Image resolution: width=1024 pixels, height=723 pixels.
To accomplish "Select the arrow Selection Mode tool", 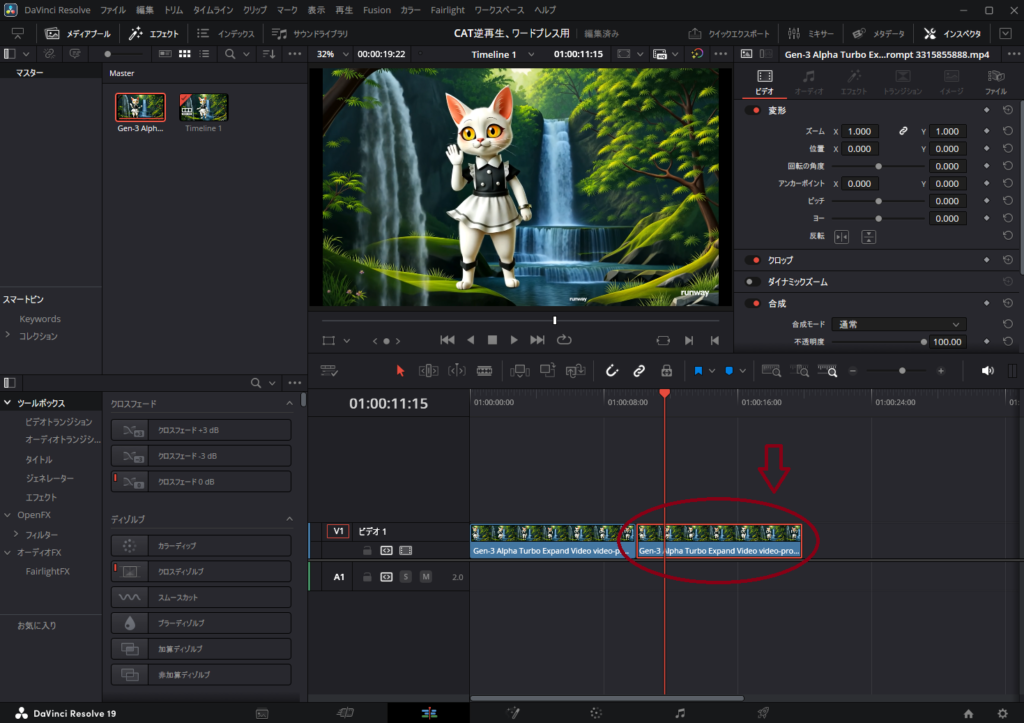I will [400, 370].
